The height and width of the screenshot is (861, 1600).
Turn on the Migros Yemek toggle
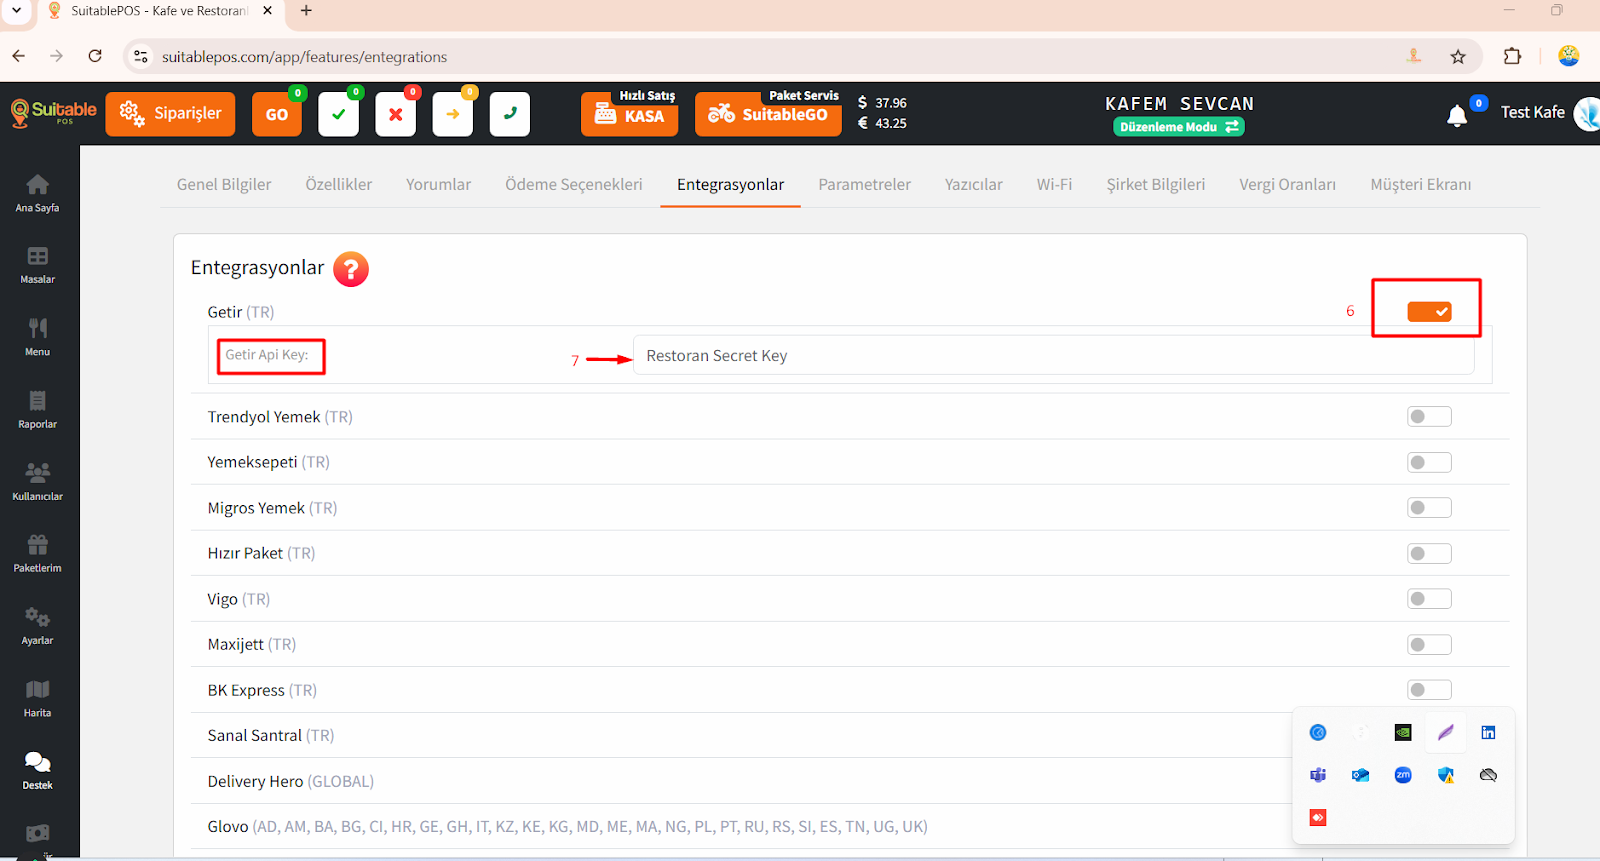1429,508
